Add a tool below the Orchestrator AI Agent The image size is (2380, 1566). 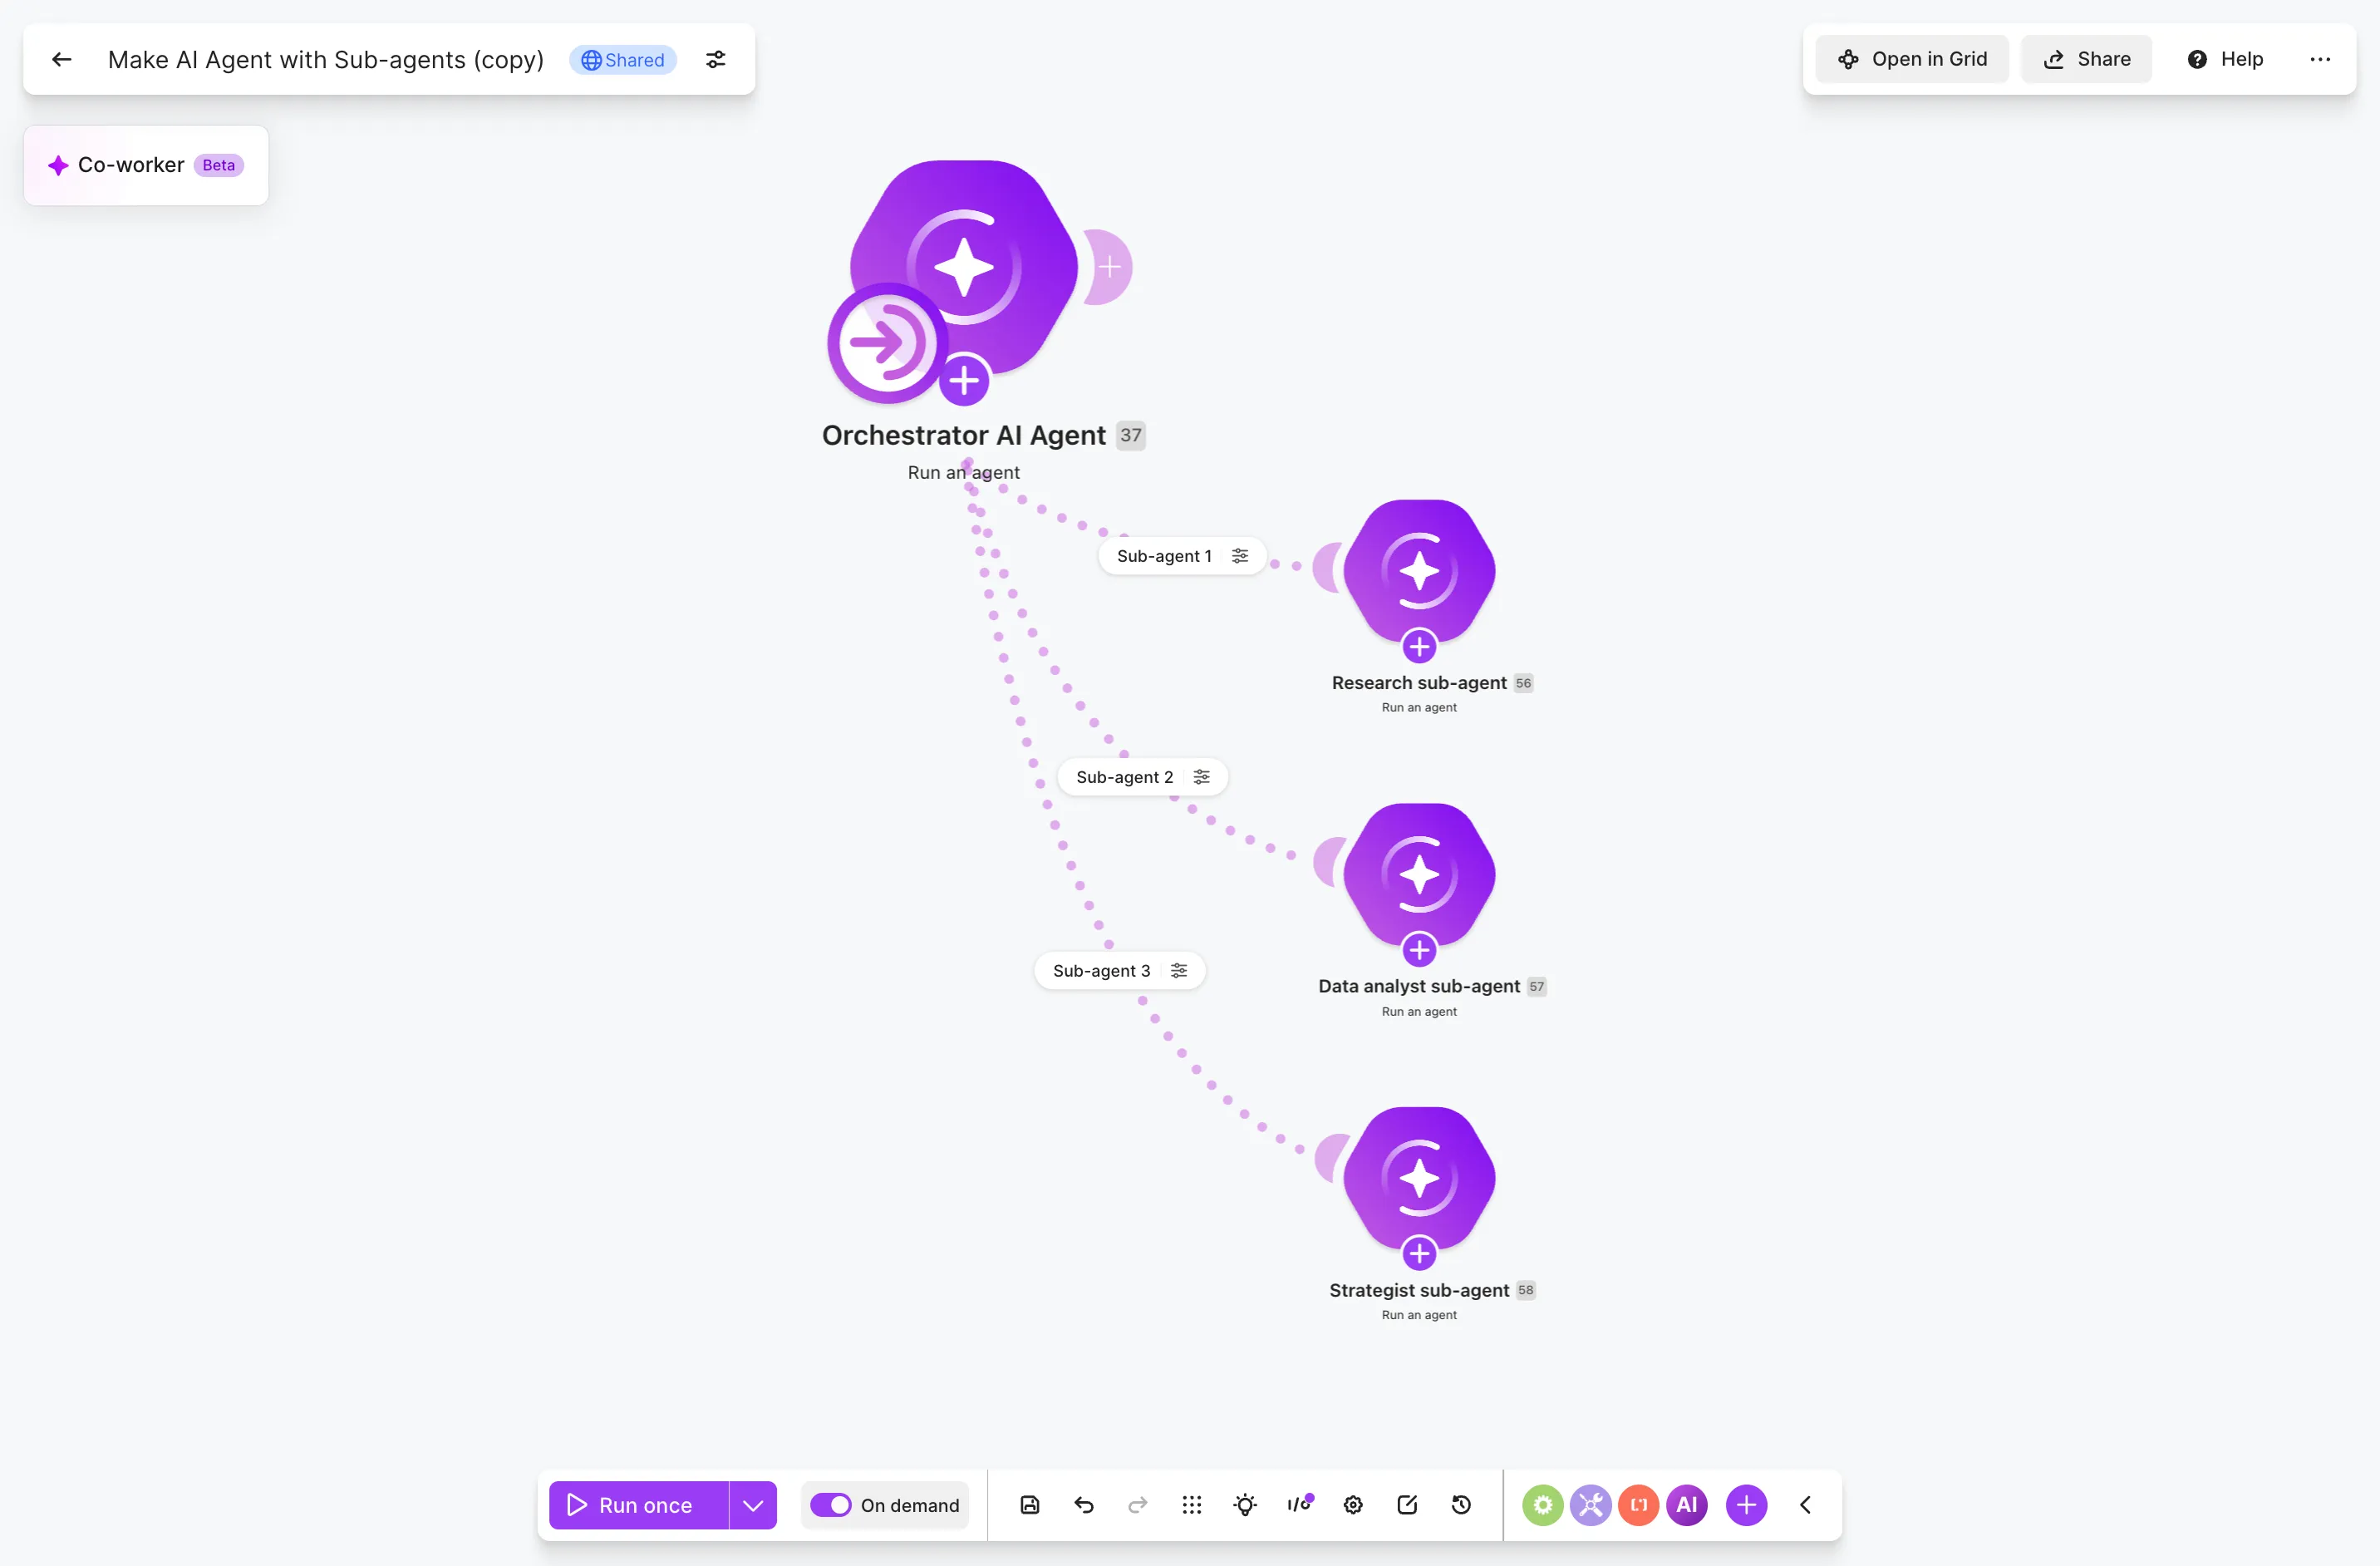(964, 381)
